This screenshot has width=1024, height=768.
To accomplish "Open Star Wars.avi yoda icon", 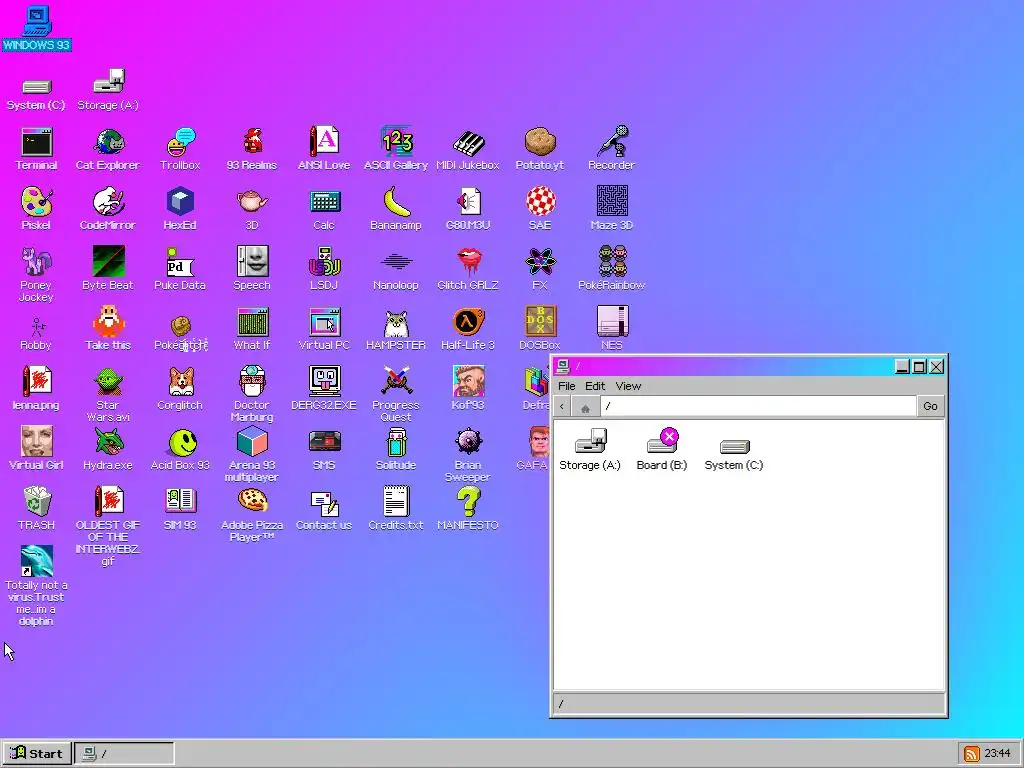I will 108,394.
